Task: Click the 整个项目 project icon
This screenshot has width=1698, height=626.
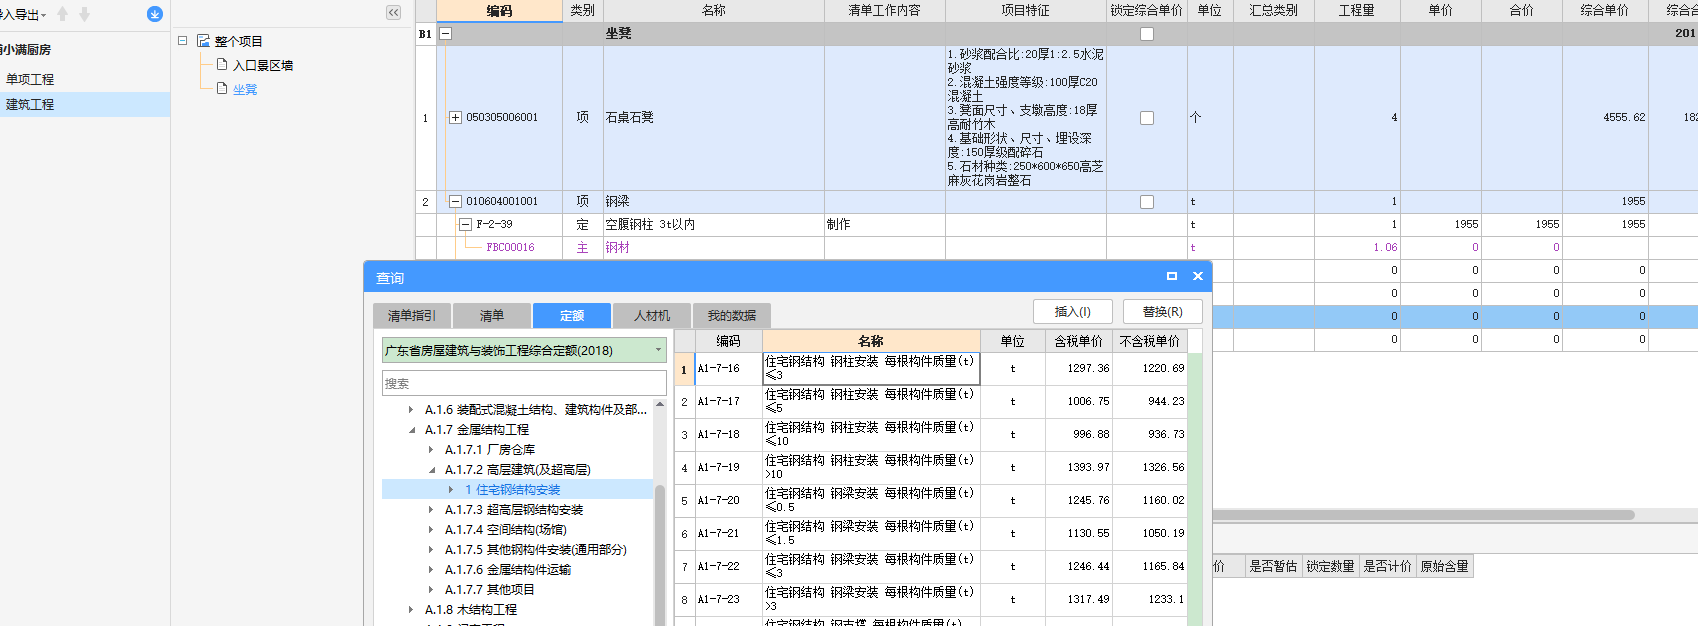Action: (x=203, y=41)
